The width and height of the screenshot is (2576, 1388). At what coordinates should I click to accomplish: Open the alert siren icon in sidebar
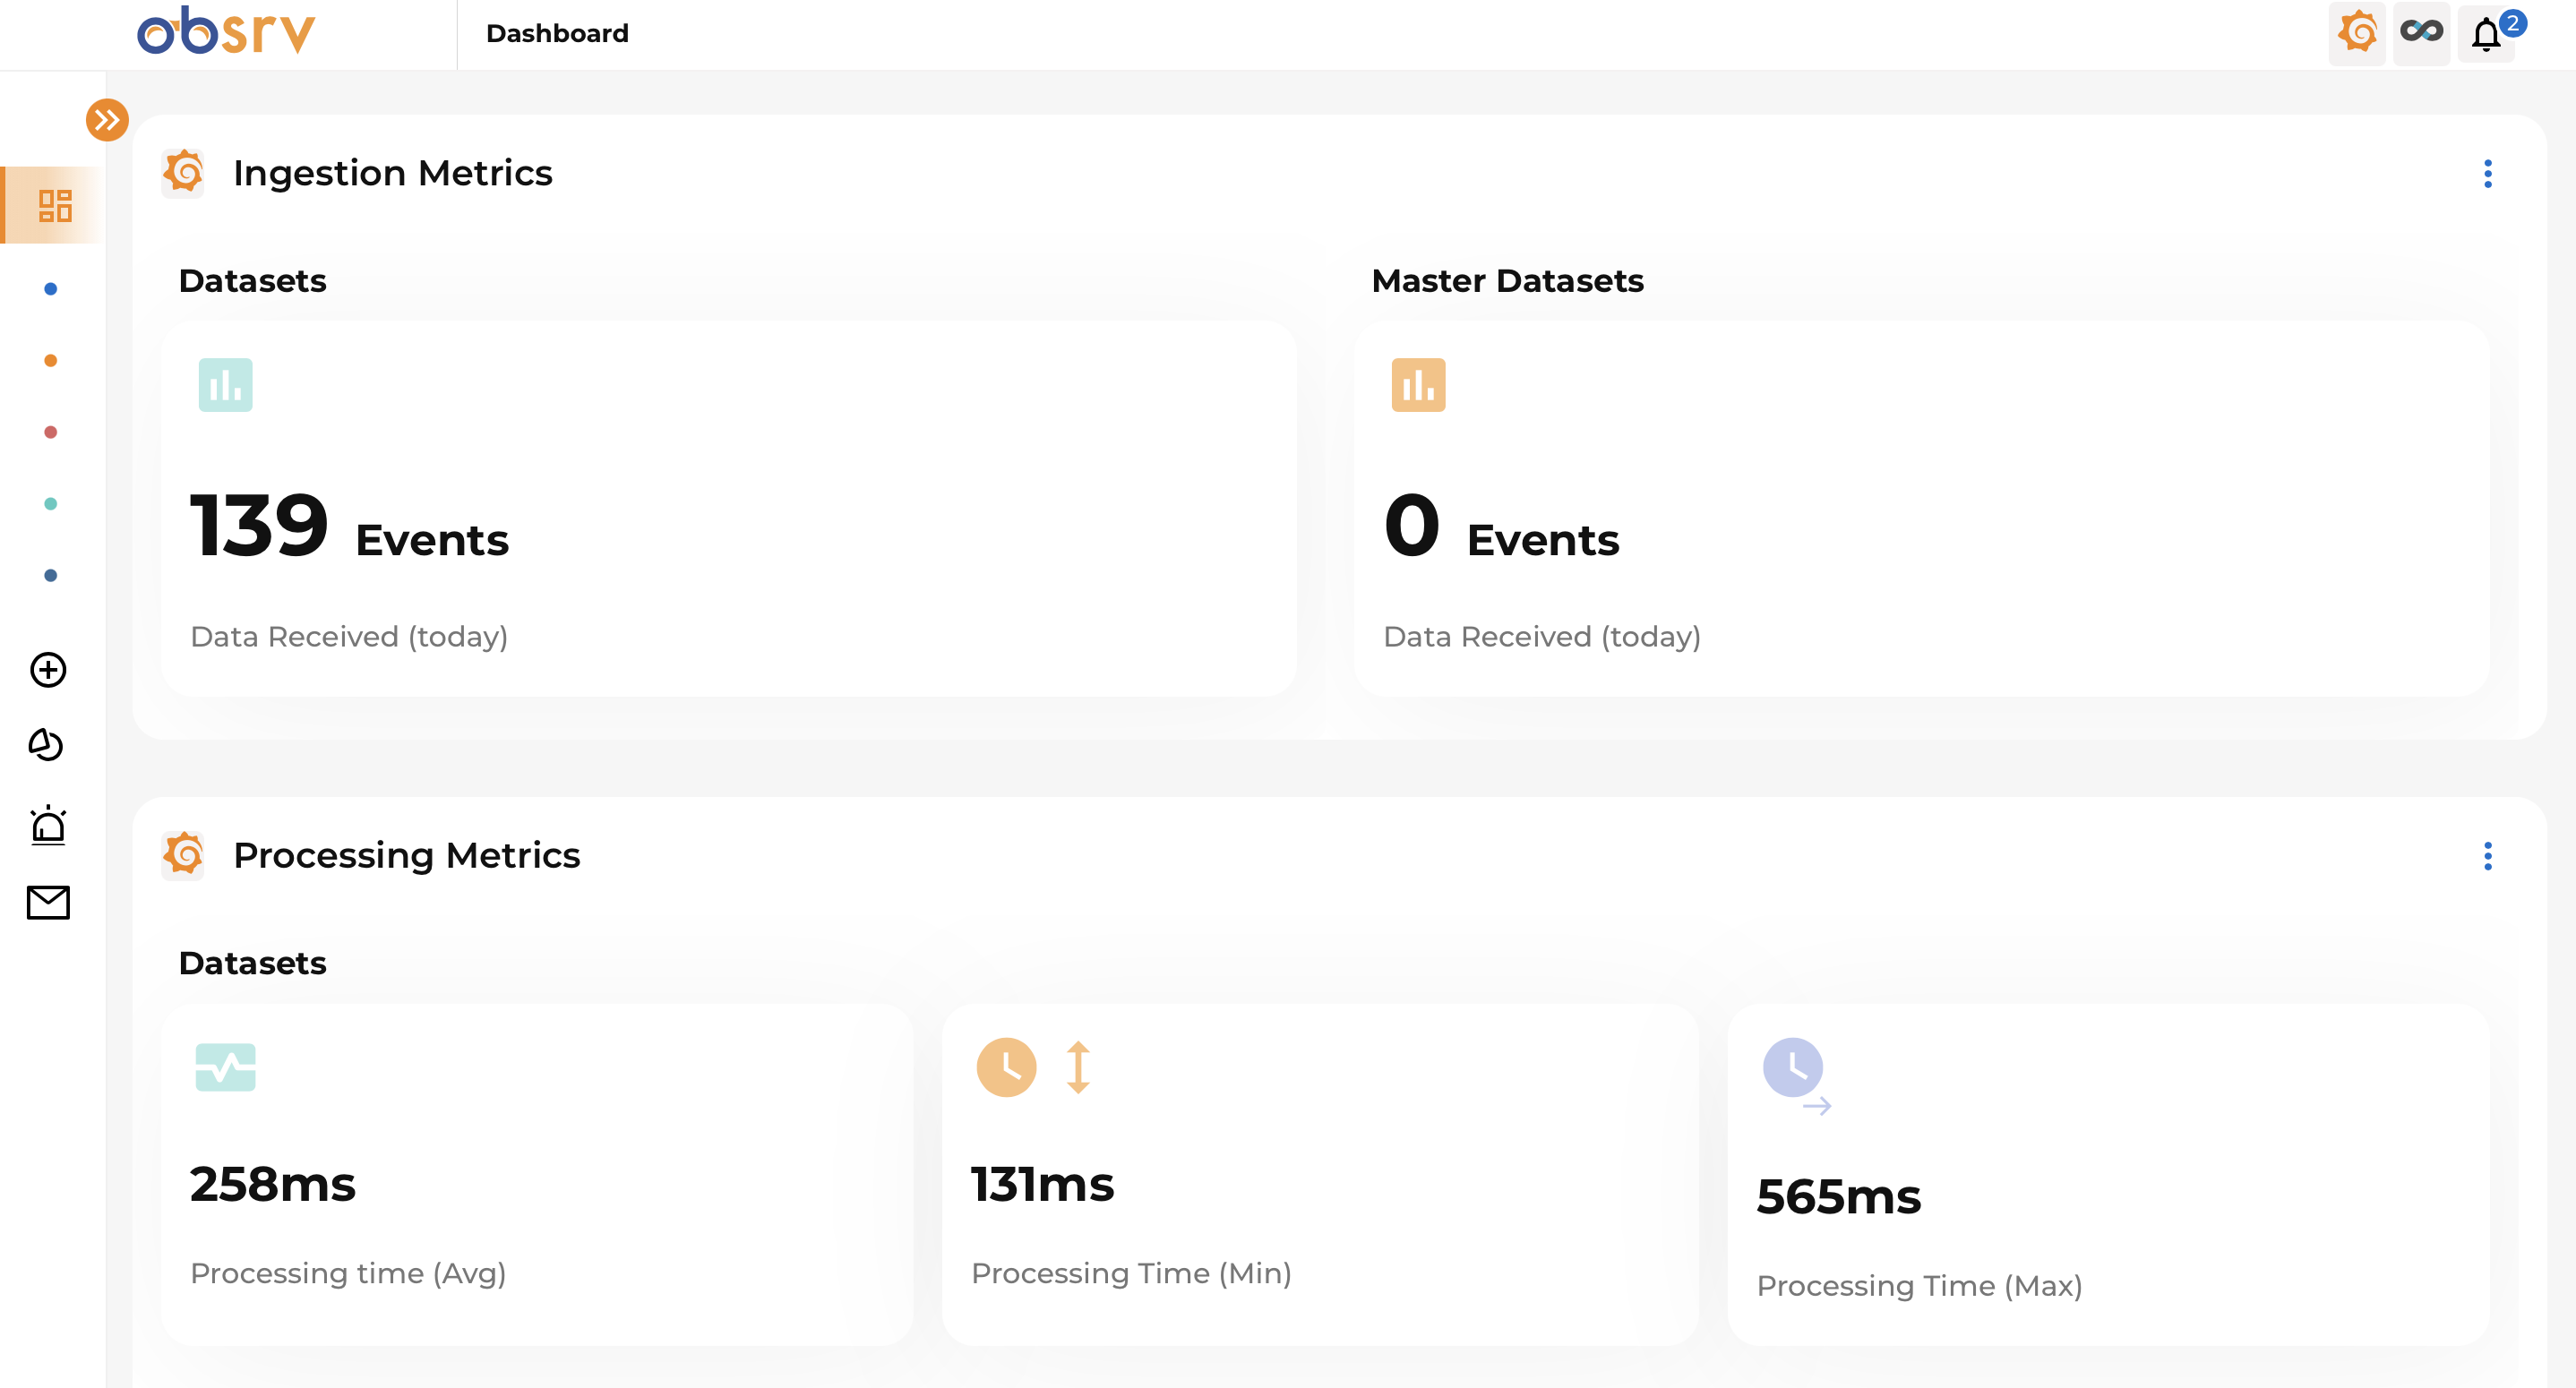click(48, 826)
